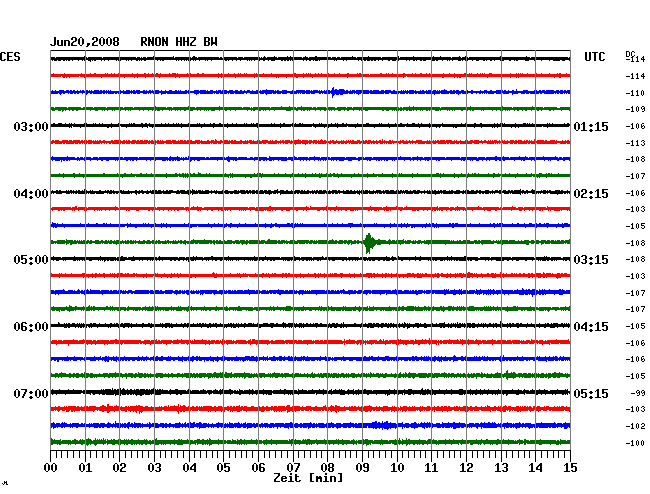Select minute 12 on the time axis
Image resolution: width=650 pixels, height=494 pixels.
point(466,467)
